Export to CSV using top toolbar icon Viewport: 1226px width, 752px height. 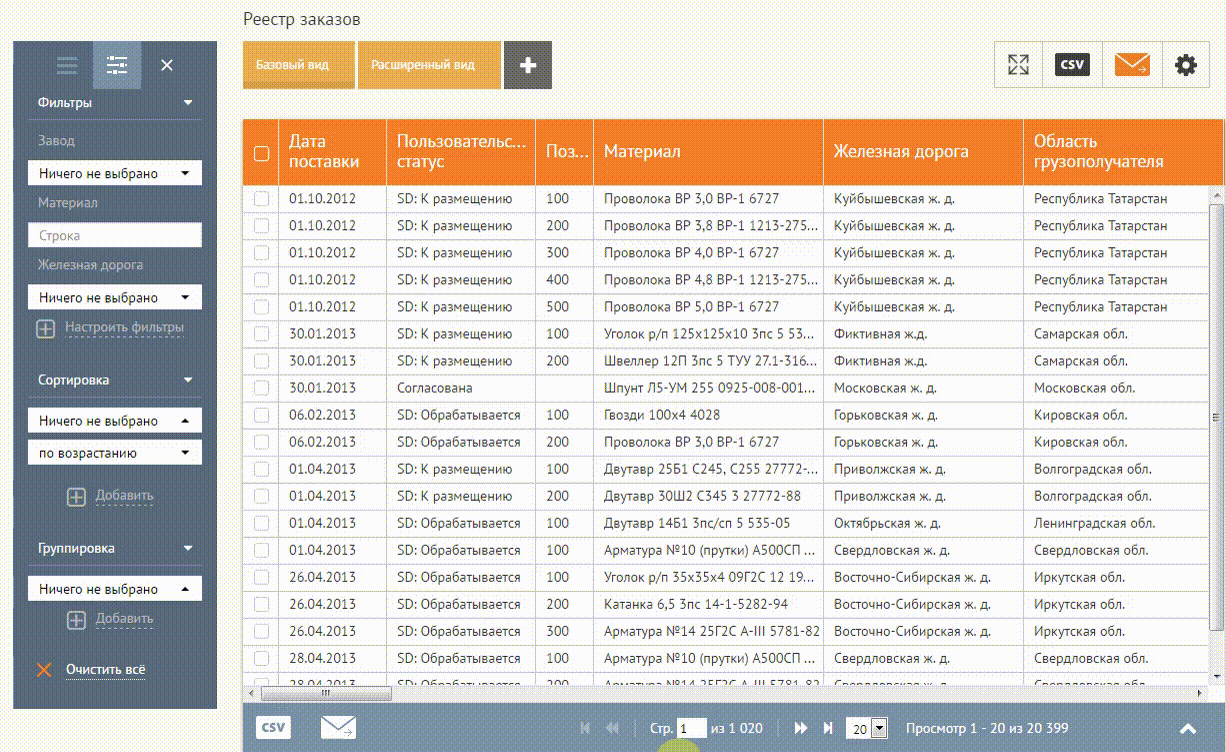(1072, 65)
